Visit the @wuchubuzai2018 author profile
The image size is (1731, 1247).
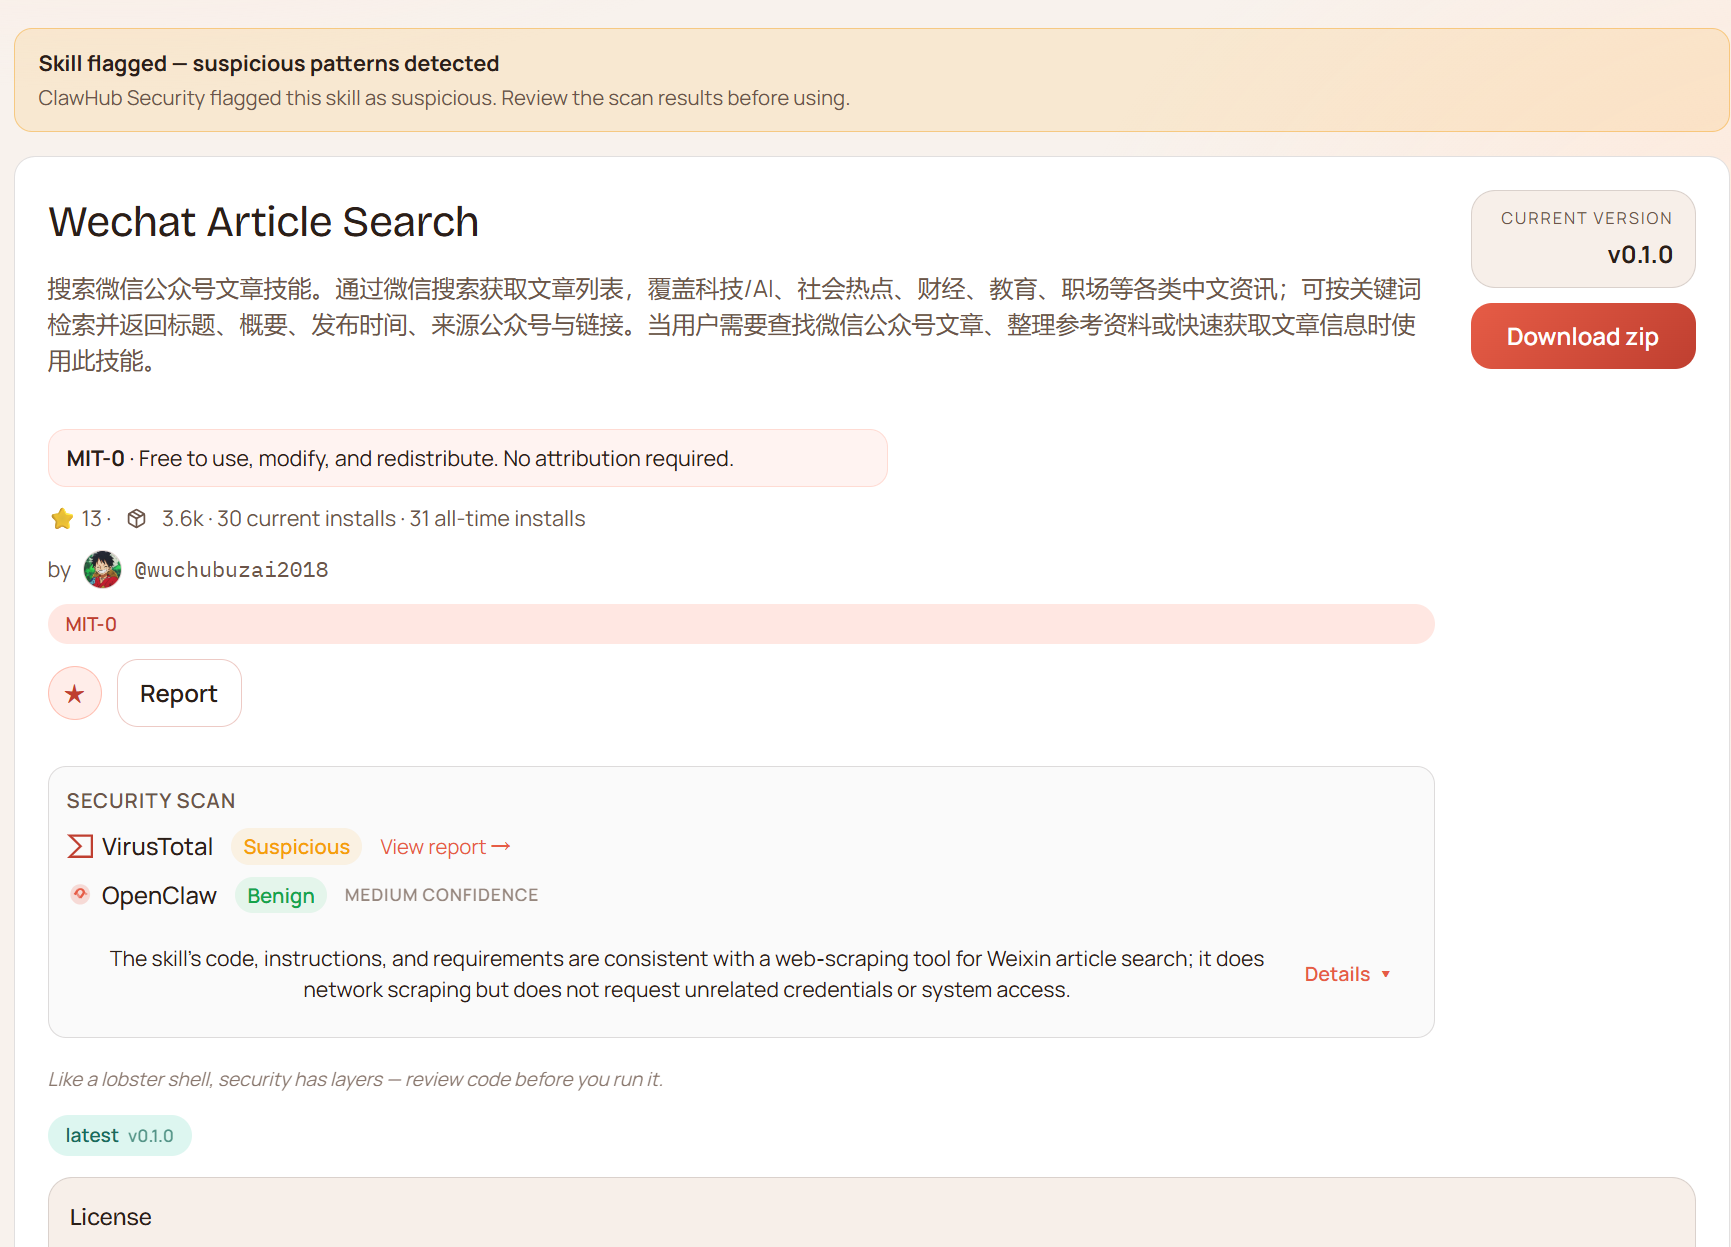point(231,570)
